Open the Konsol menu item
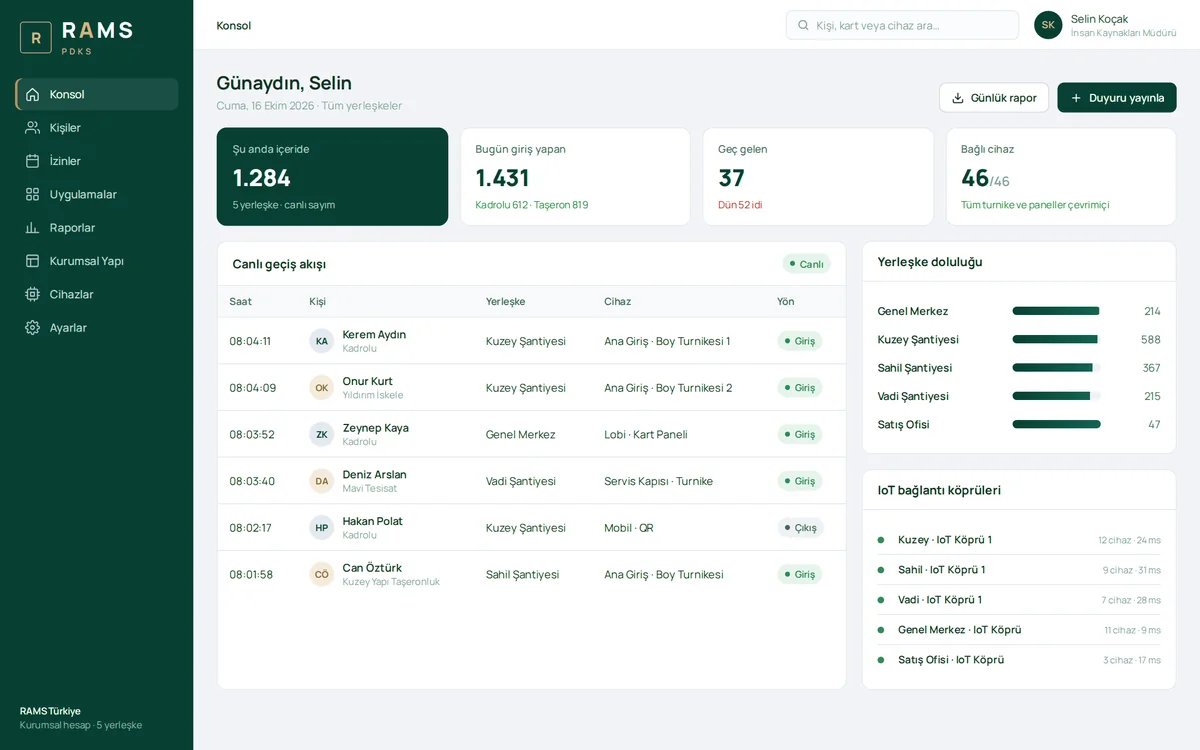The width and height of the screenshot is (1200, 750). point(97,94)
